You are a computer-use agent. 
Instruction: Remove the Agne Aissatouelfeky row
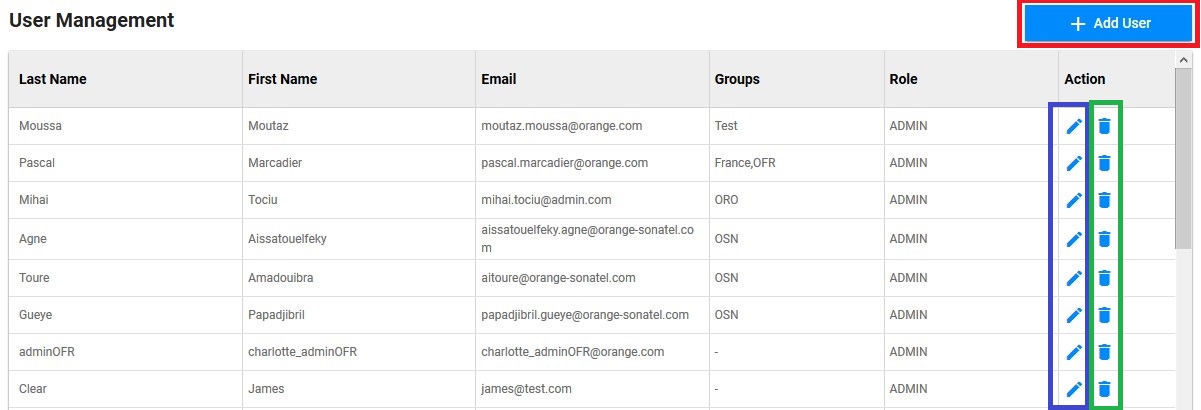click(x=1104, y=239)
